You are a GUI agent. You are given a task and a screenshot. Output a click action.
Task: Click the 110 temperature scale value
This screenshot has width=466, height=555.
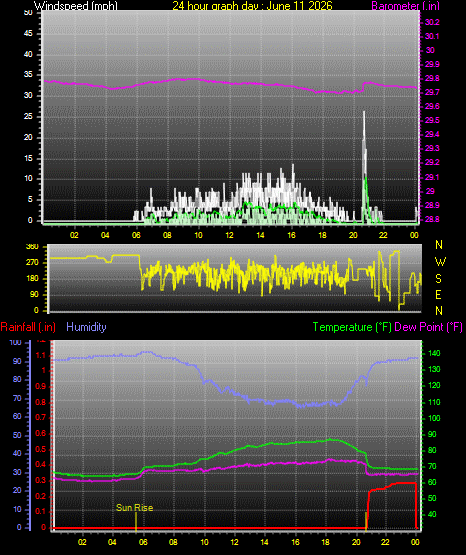tap(434, 402)
